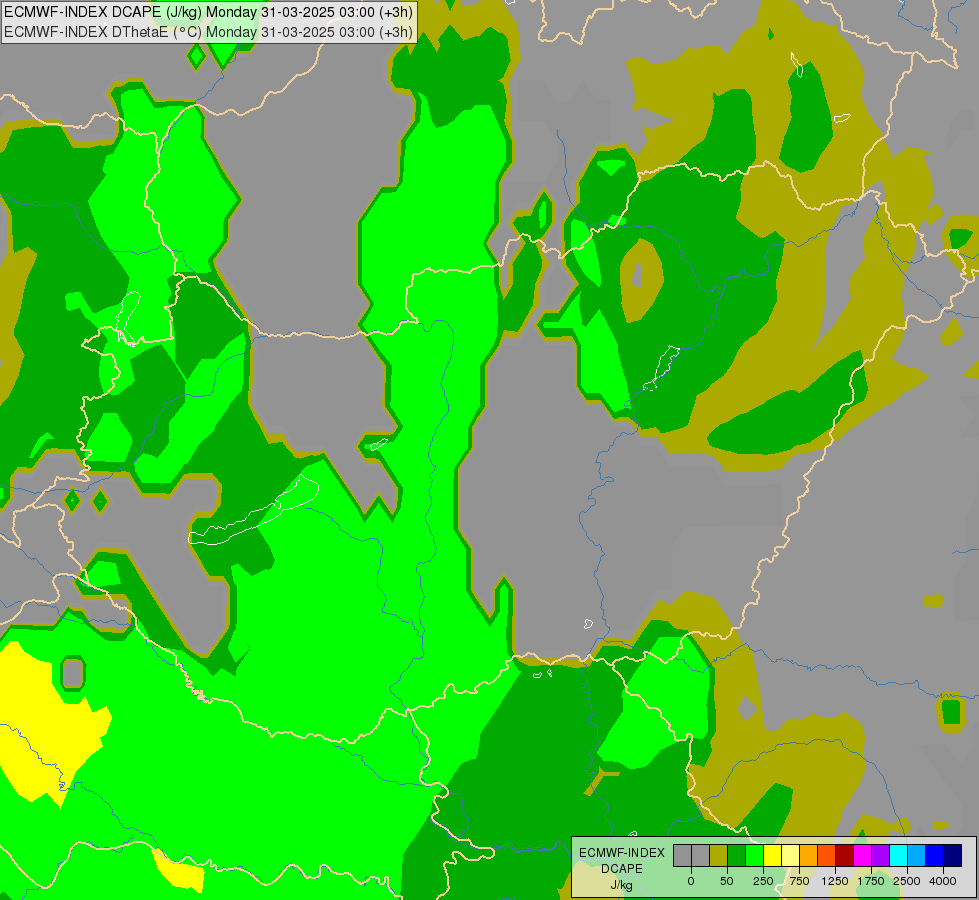Click the dark red legend swatch
This screenshot has width=979, height=900.
coord(845,855)
